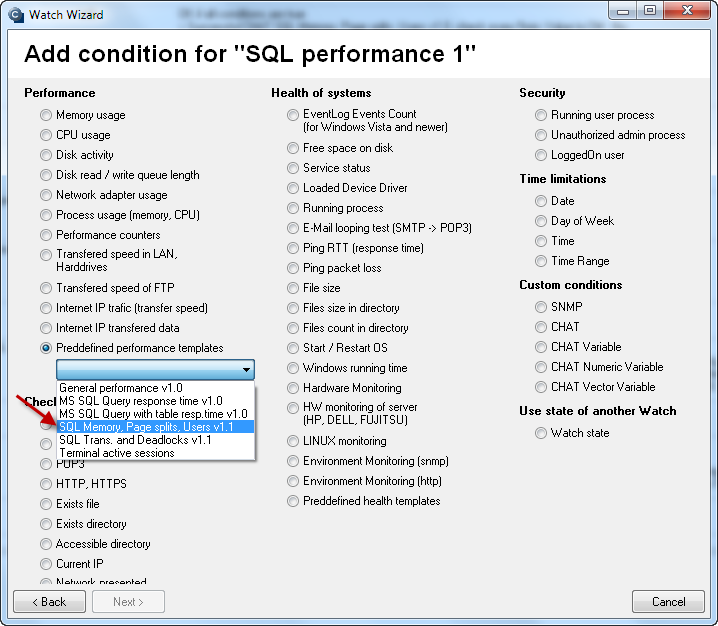Select Process usage (memory, CPU)
The width and height of the screenshot is (718, 626).
pyautogui.click(x=46, y=215)
